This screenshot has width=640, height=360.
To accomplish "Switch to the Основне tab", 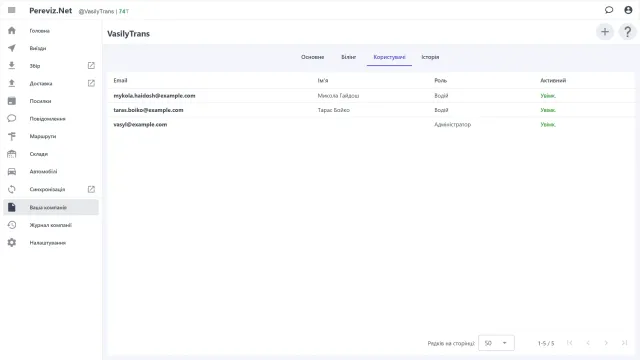I will (x=313, y=57).
